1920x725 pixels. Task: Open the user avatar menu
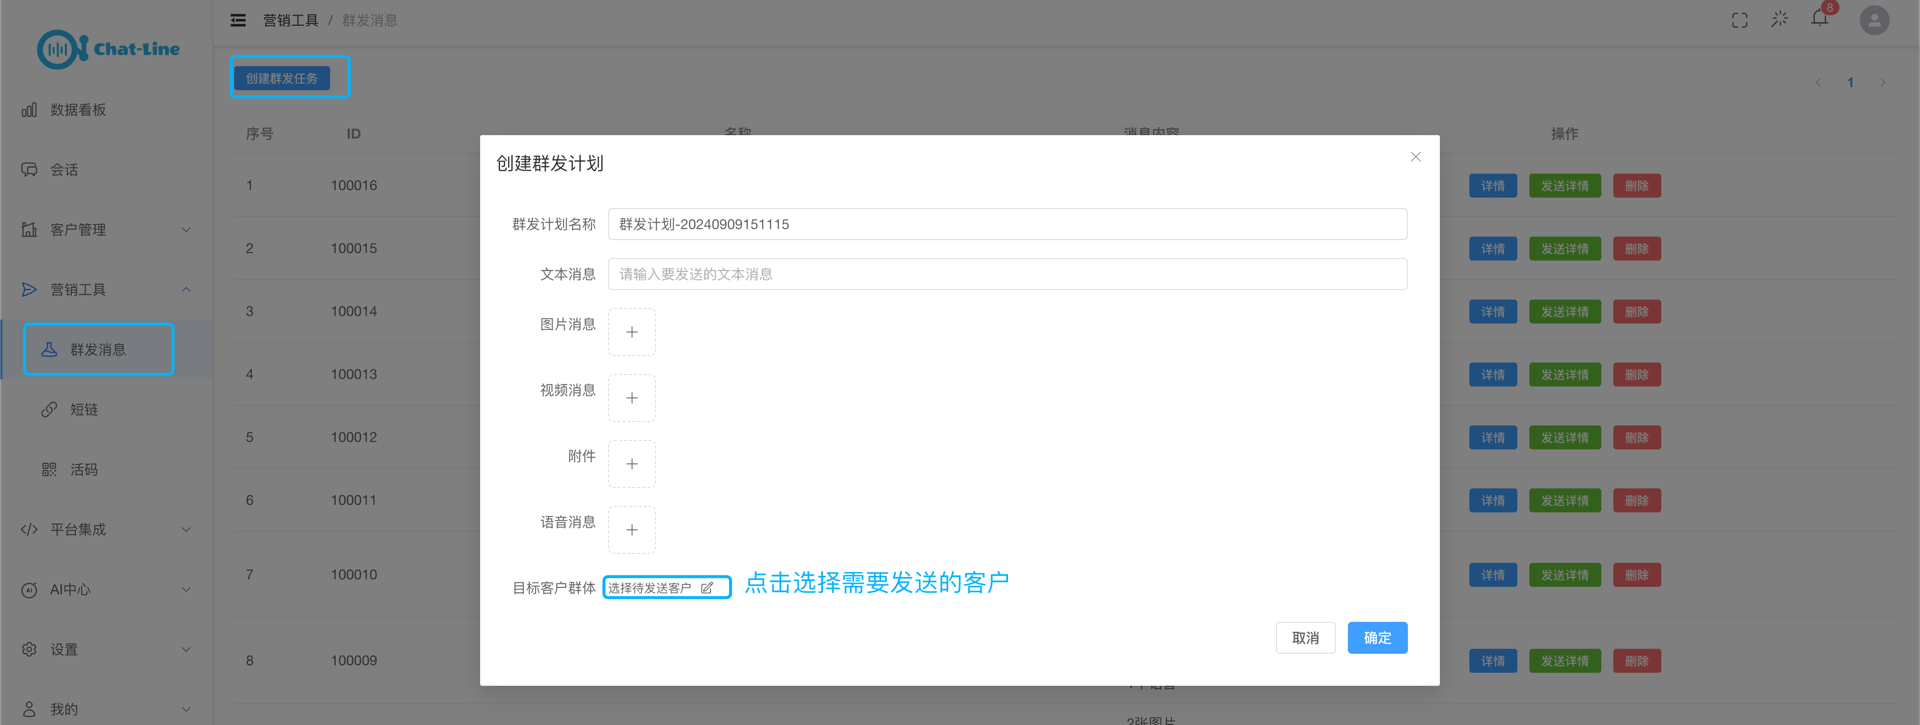(x=1874, y=20)
